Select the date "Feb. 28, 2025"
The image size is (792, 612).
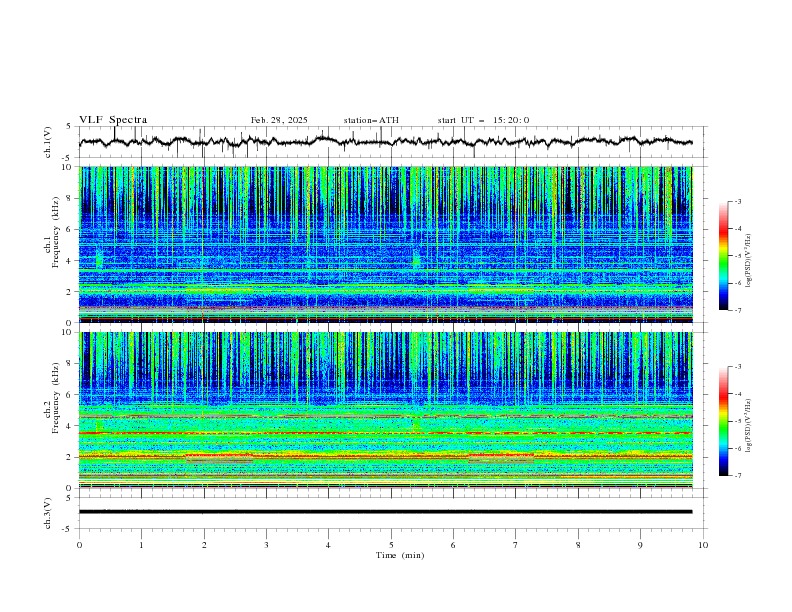pos(279,120)
